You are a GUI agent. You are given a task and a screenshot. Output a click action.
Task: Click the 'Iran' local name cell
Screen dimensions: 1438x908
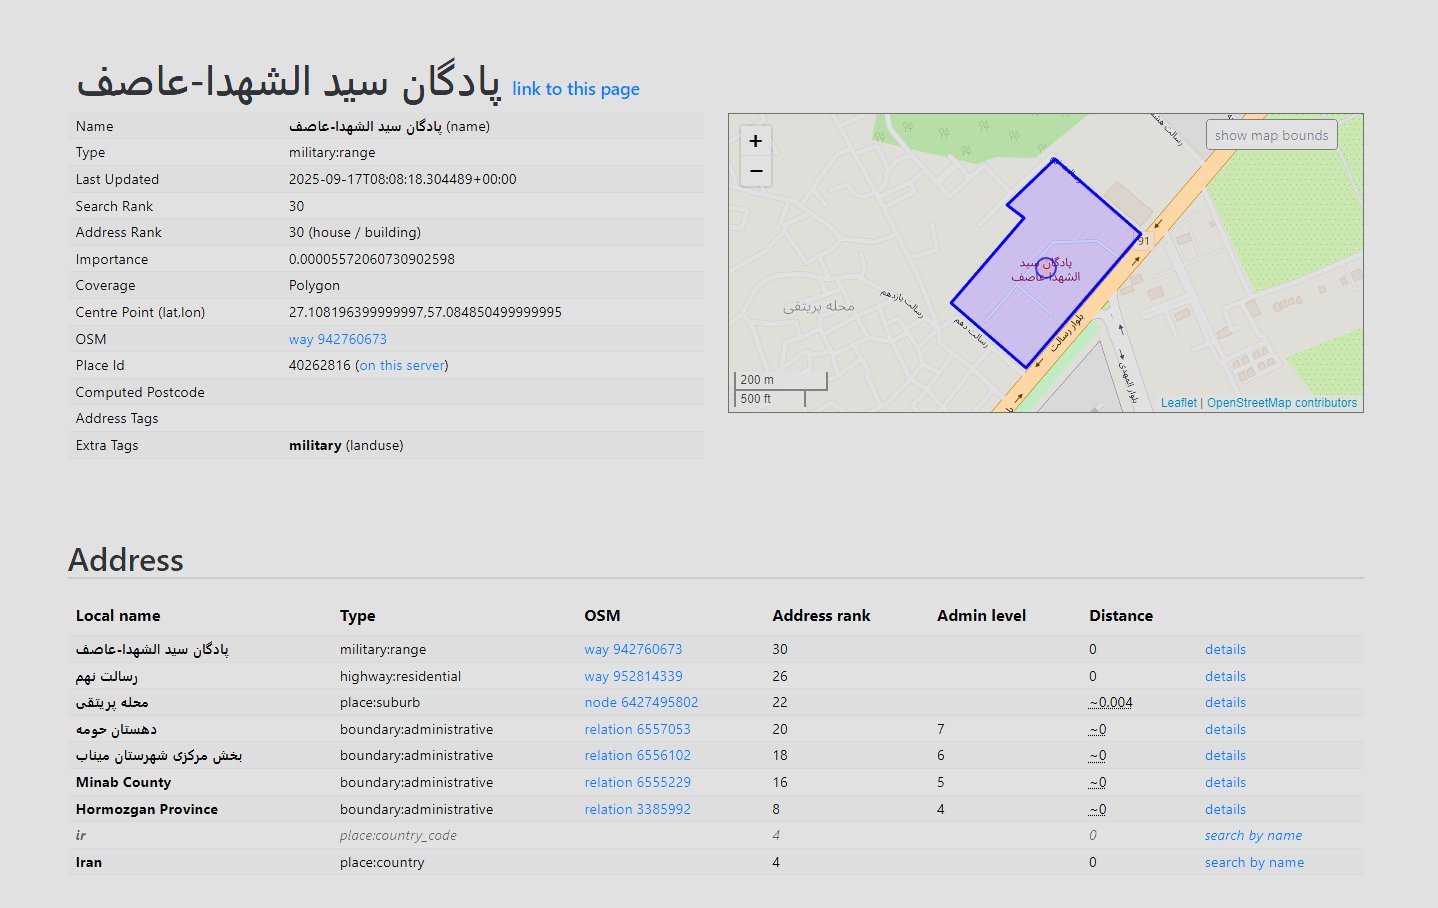point(89,862)
